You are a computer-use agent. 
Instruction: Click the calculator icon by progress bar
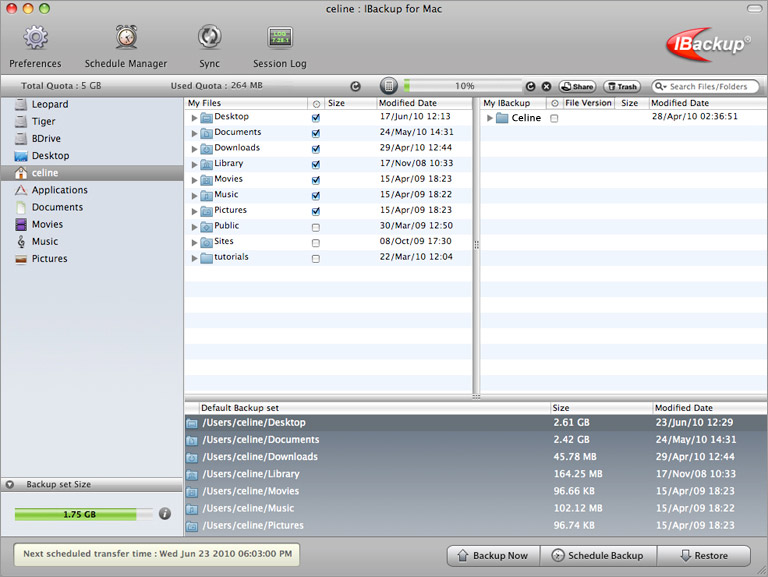click(x=388, y=86)
